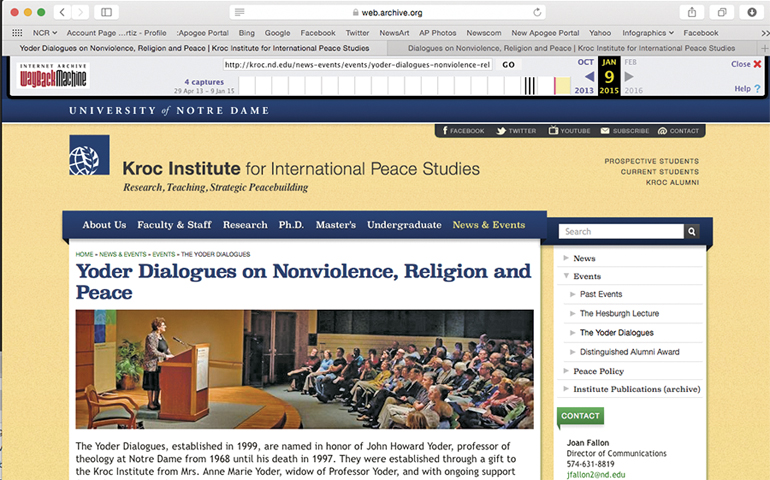Click the Current Students link
The height and width of the screenshot is (480, 770).
coord(660,172)
